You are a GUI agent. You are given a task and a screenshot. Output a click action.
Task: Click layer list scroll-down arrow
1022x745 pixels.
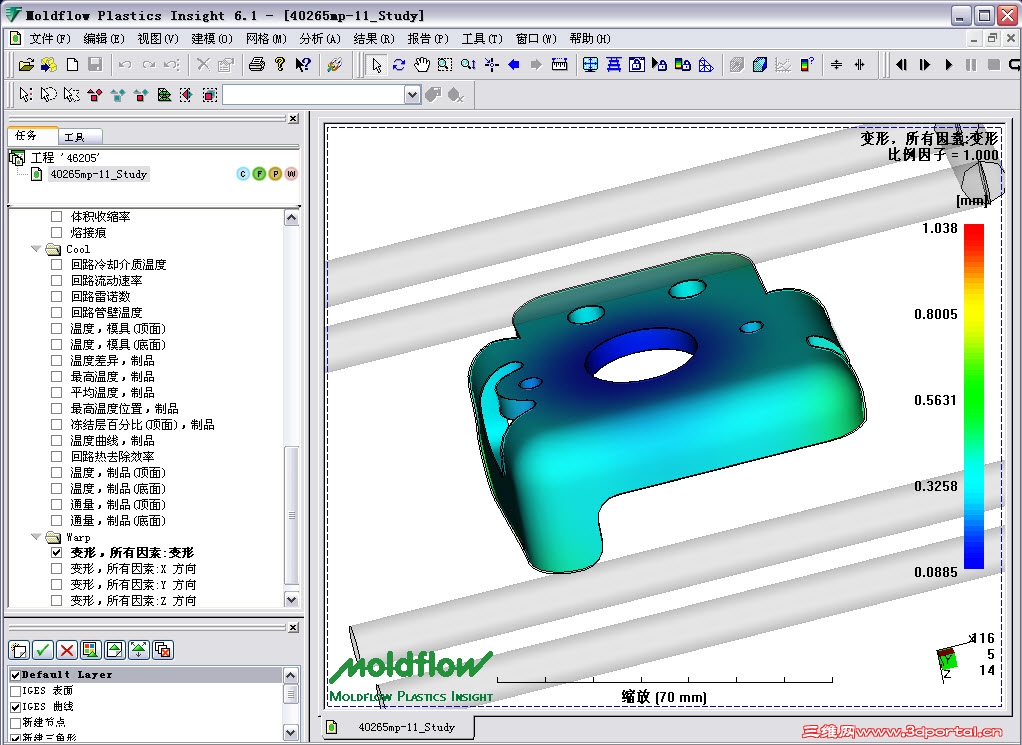(x=291, y=733)
